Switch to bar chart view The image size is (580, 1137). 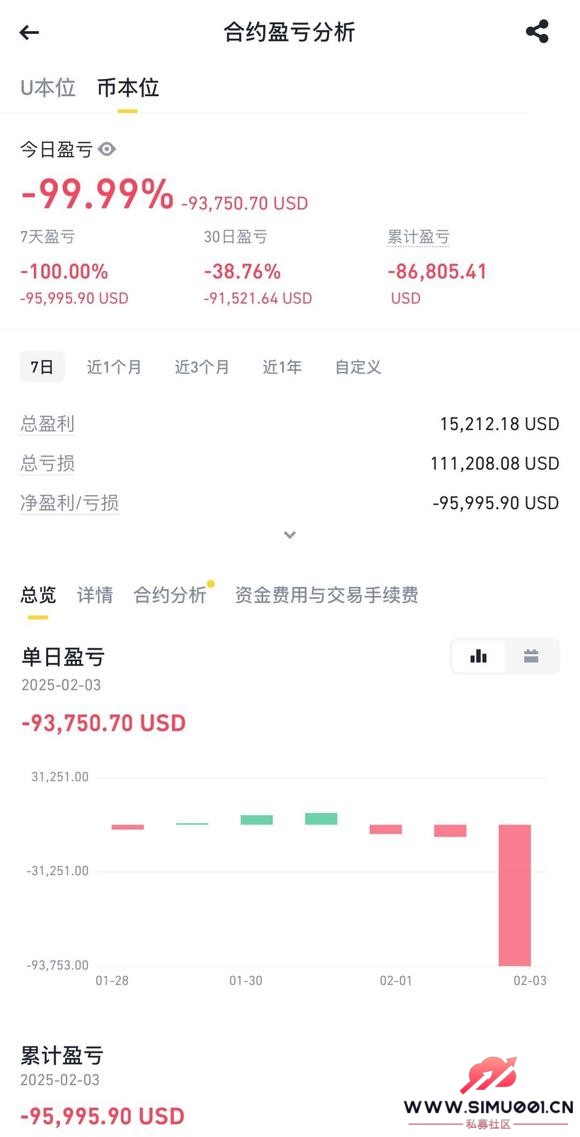tap(478, 656)
